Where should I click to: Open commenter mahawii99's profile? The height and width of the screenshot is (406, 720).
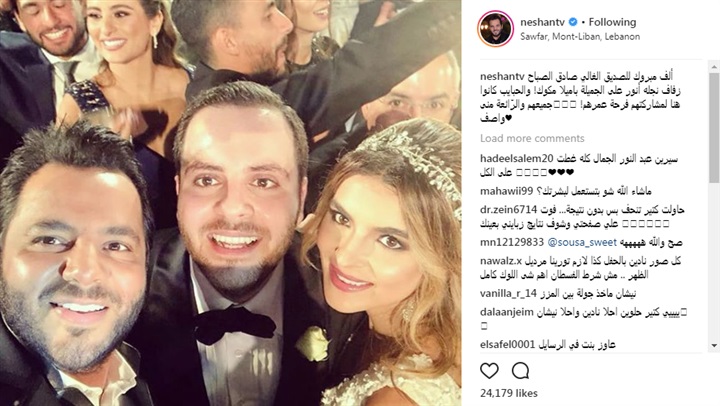[506, 191]
